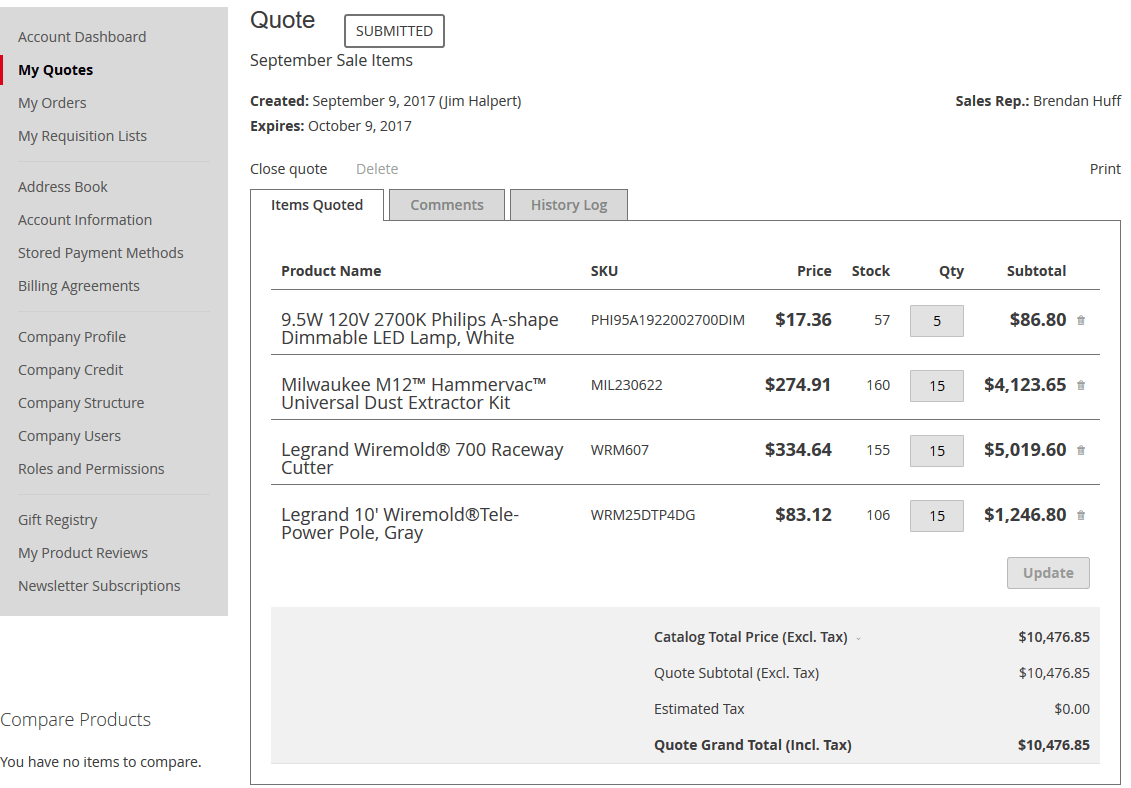Click the Update button

tap(1048, 573)
